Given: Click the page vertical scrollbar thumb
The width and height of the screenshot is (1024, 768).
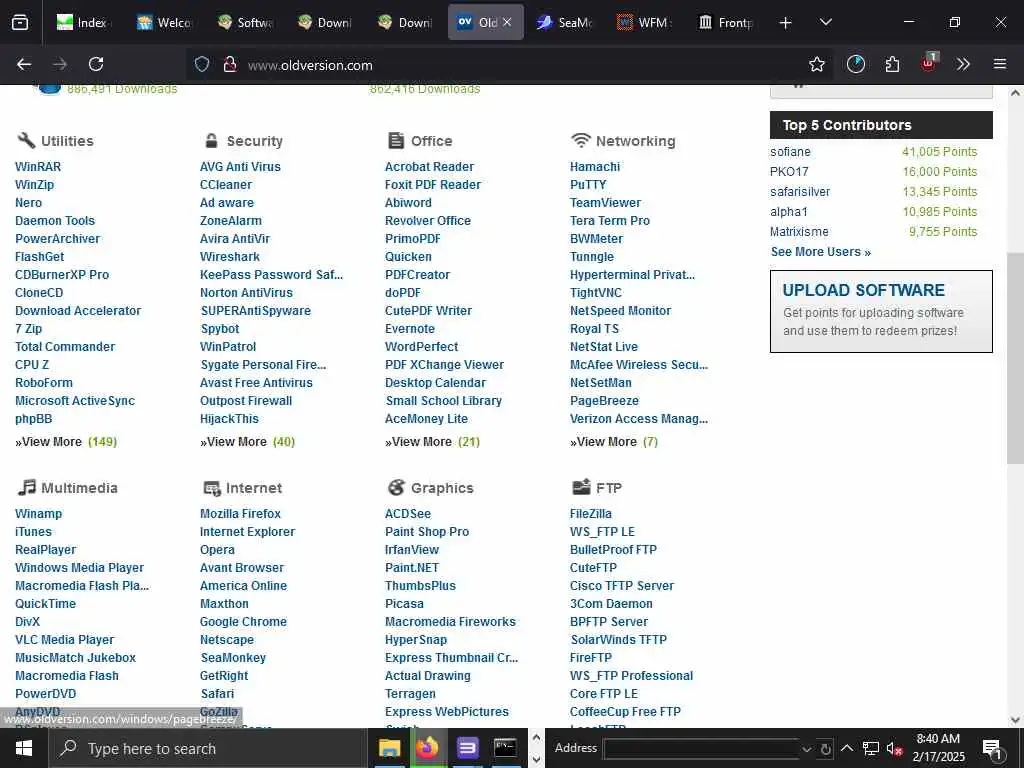Looking at the screenshot, I should 1015,359.
